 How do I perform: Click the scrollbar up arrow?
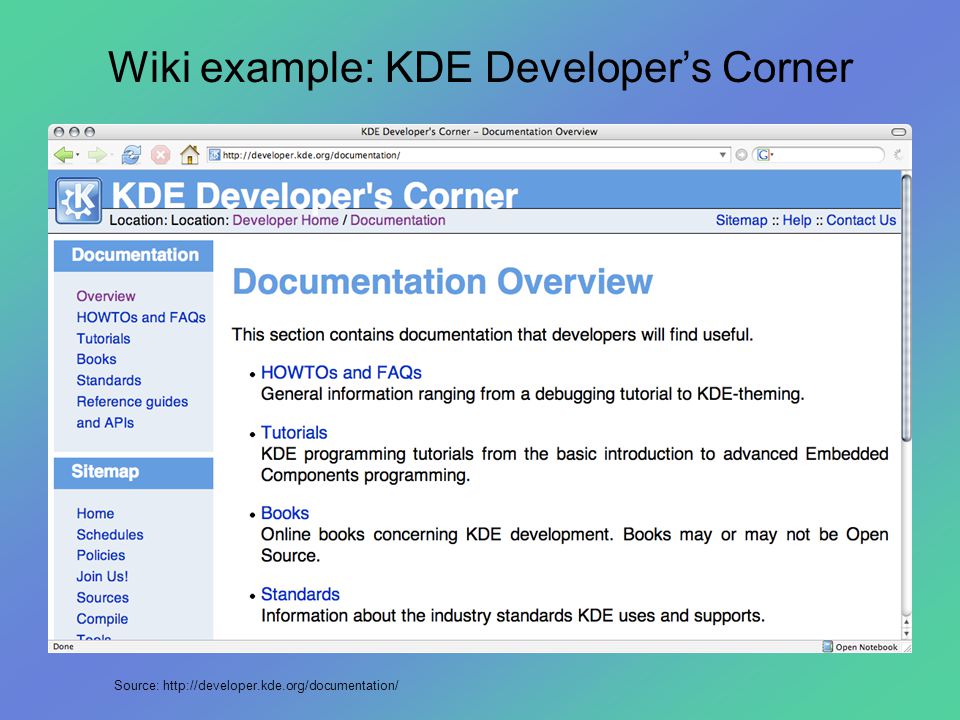pos(906,622)
